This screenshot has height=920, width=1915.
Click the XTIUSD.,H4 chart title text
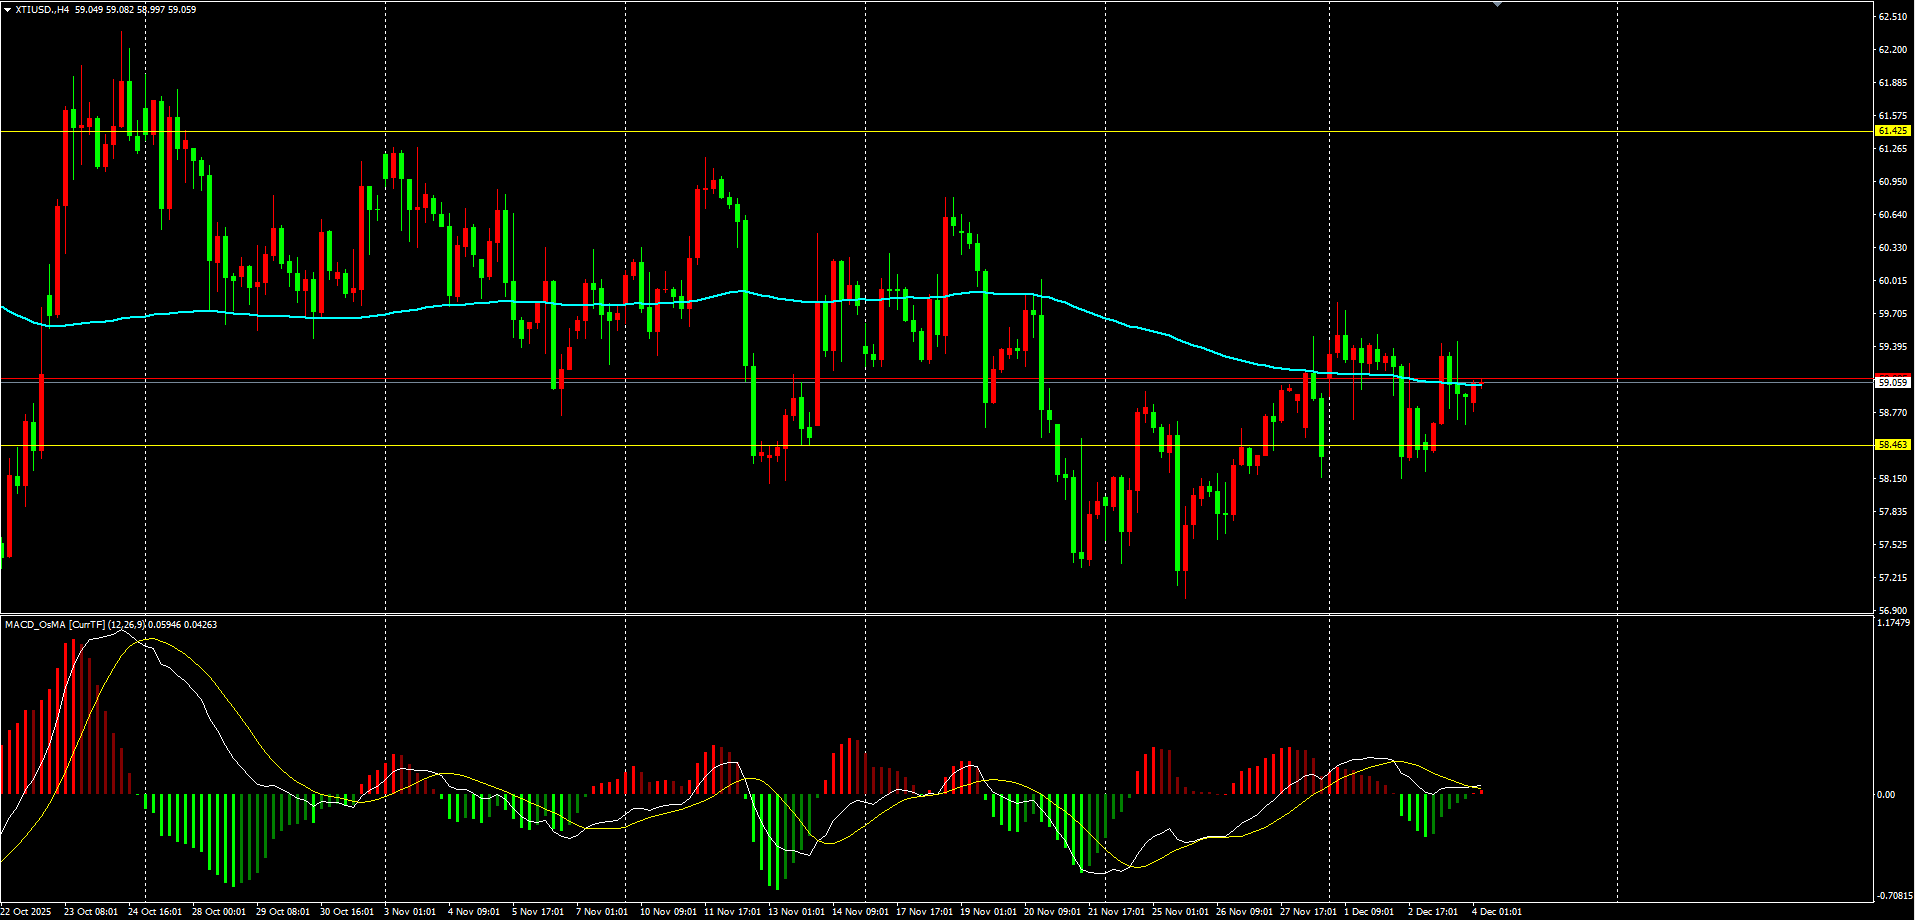tap(42, 10)
